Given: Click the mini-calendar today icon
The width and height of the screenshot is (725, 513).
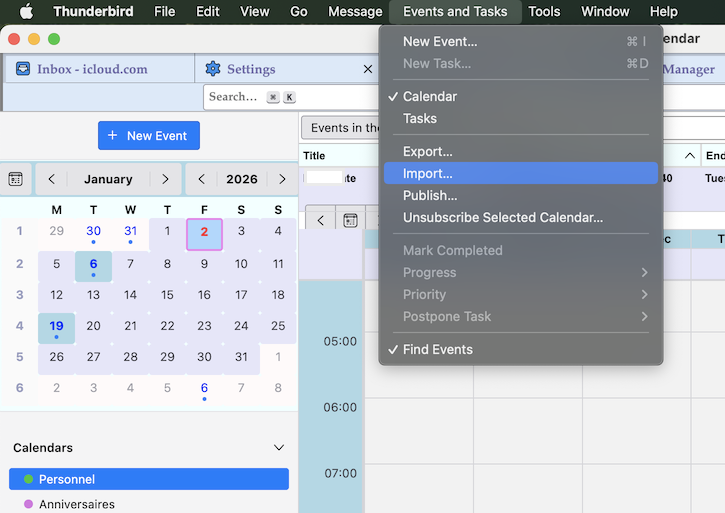Looking at the screenshot, I should point(16,179).
